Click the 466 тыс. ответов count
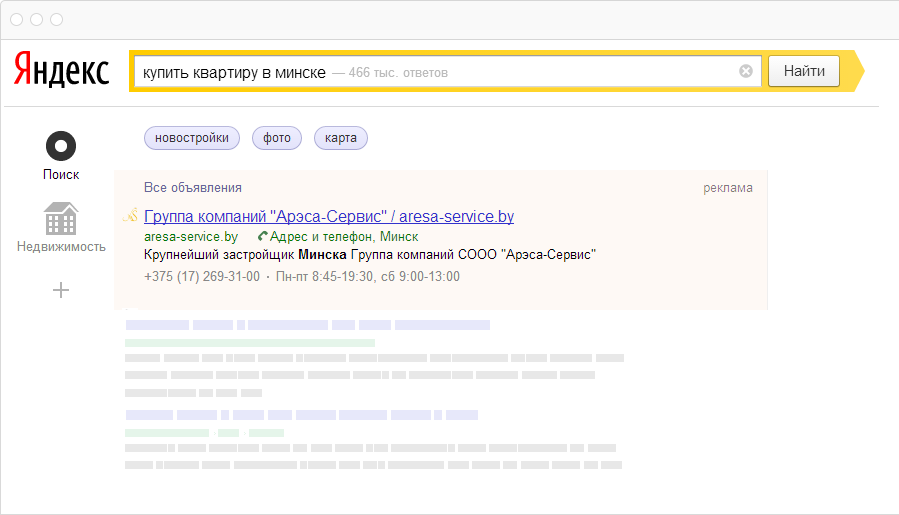Viewport: 899px width, 515px height. pyautogui.click(x=398, y=73)
